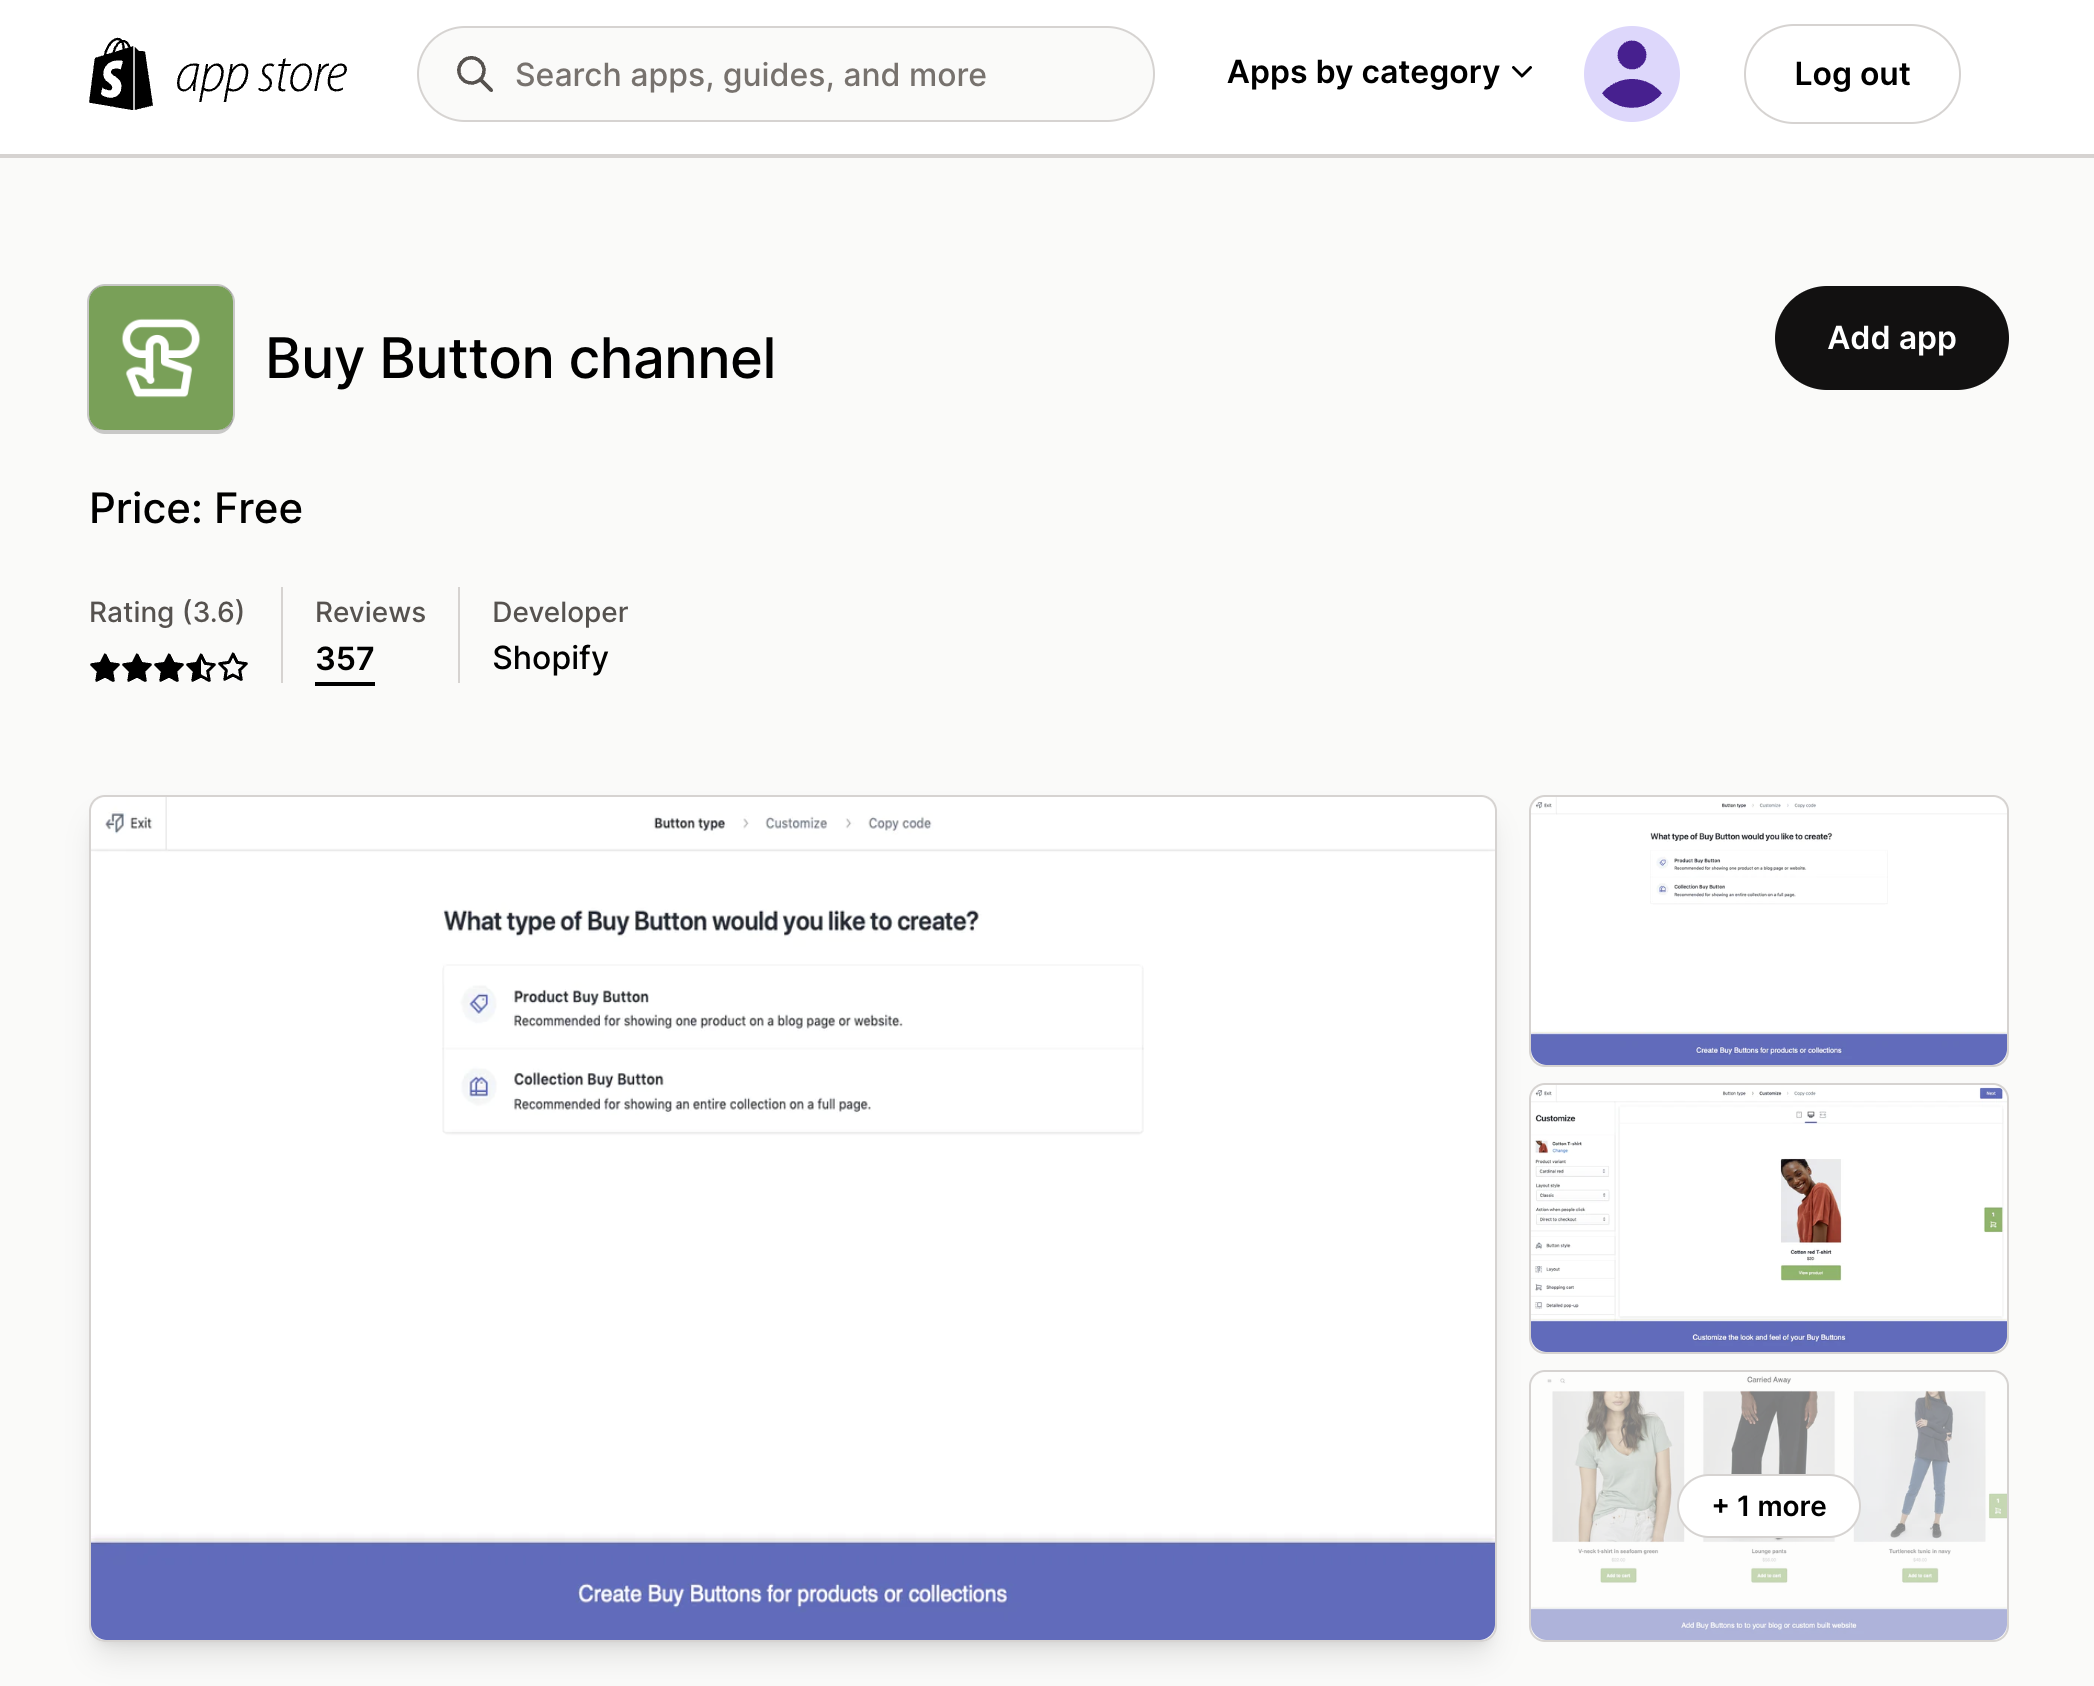Screen dimensions: 2094x1686
Task: Click the chevron between Button type and Customize
Action: coord(745,823)
